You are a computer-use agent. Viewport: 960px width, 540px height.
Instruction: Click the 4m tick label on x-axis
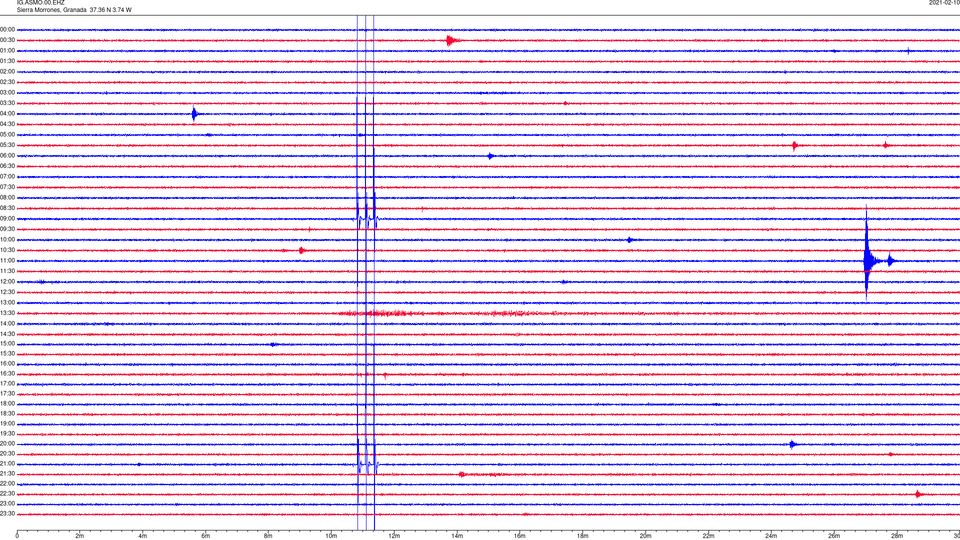(x=143, y=536)
